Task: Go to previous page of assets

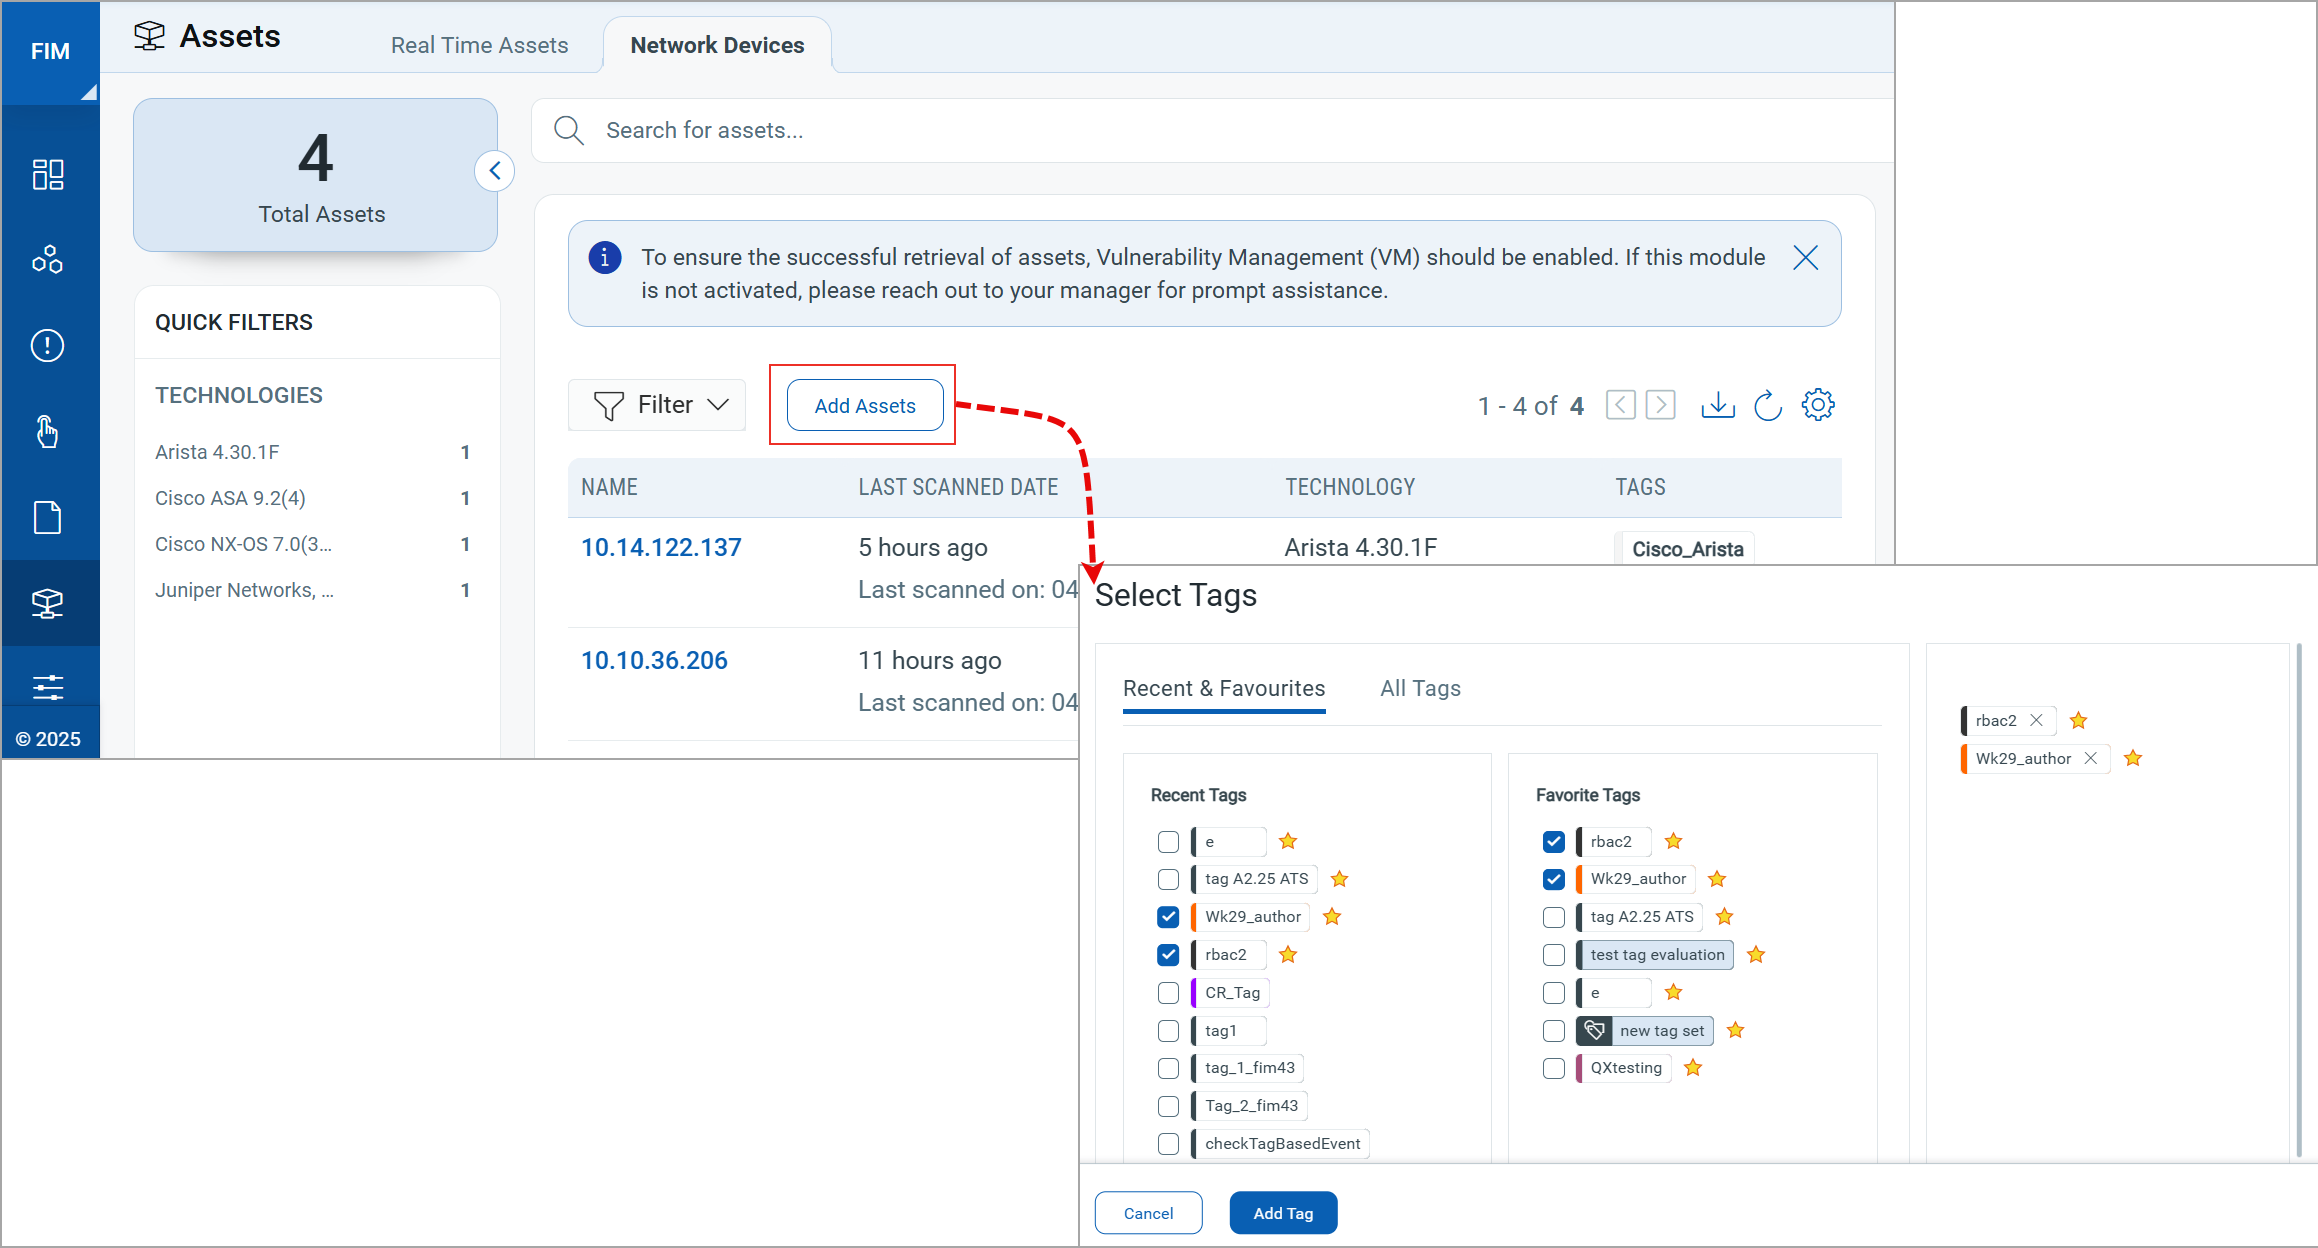Action: click(x=1621, y=405)
